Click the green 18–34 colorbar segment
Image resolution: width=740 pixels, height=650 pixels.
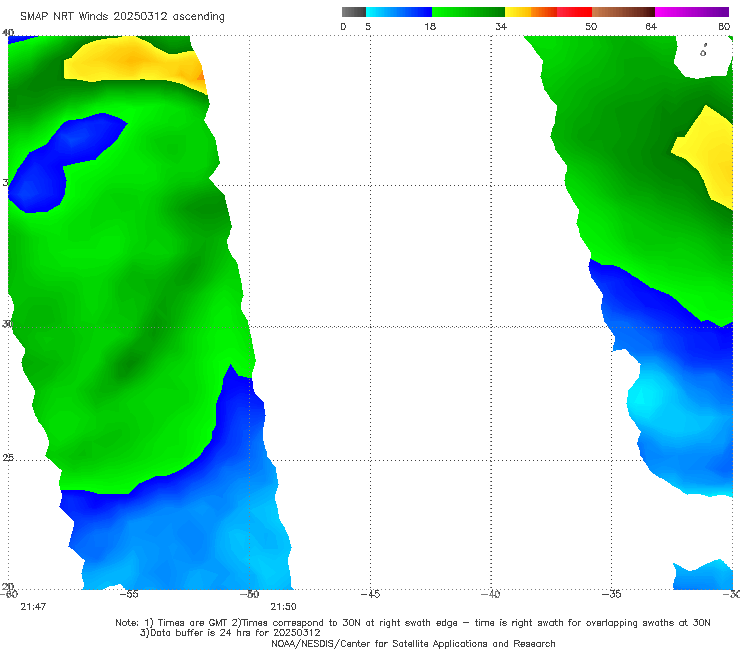tap(468, 12)
